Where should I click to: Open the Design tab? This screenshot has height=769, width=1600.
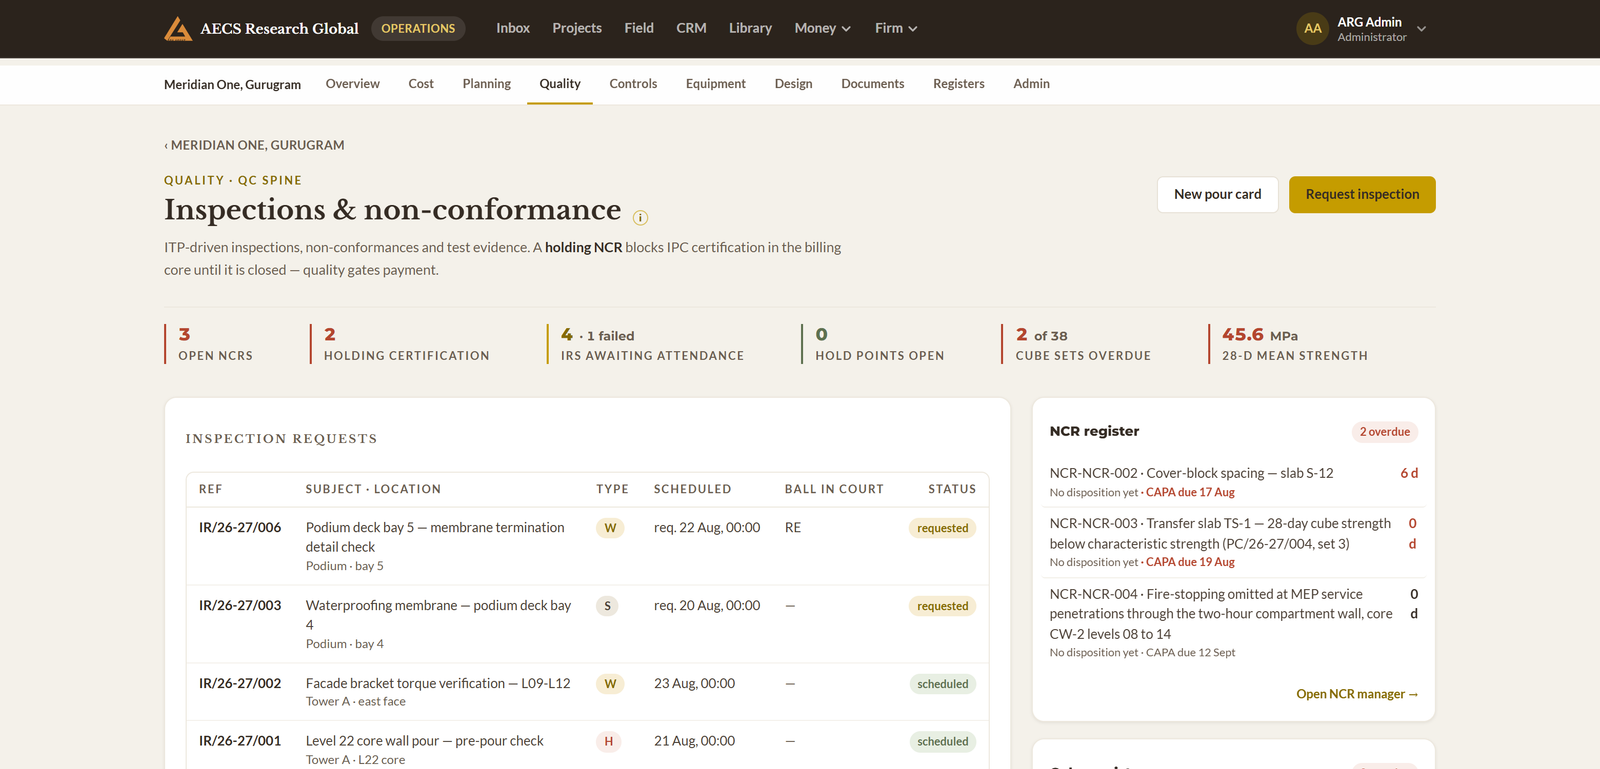(794, 84)
